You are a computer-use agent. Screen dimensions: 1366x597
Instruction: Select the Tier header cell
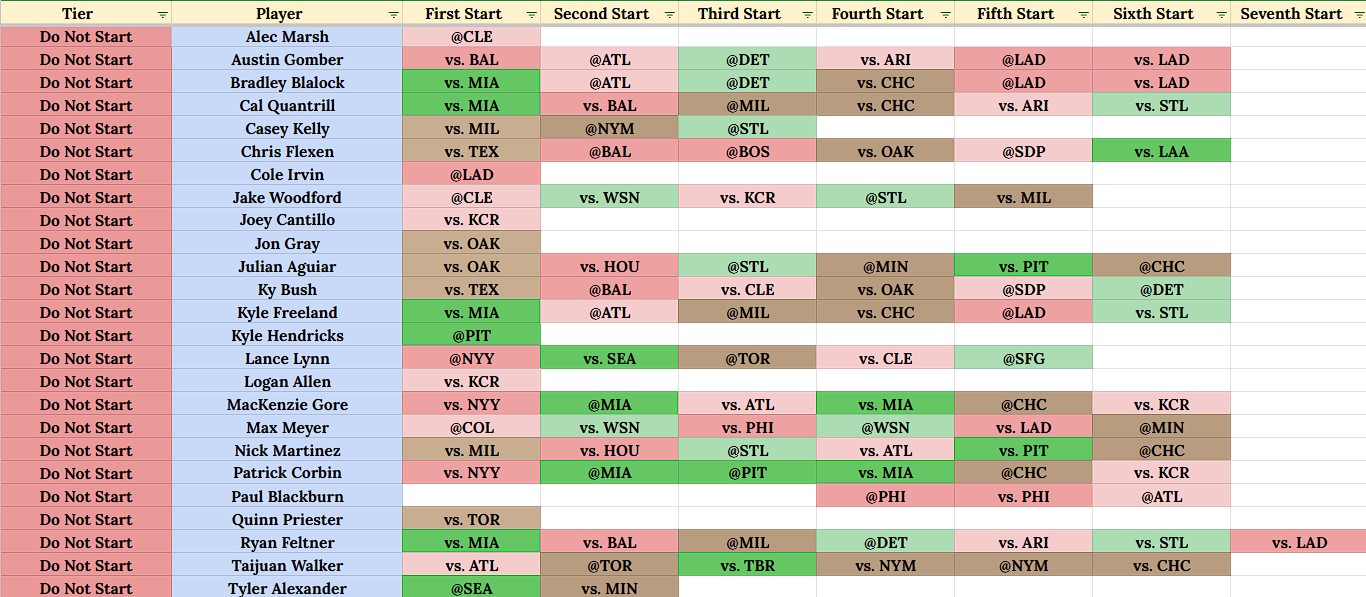pos(86,14)
